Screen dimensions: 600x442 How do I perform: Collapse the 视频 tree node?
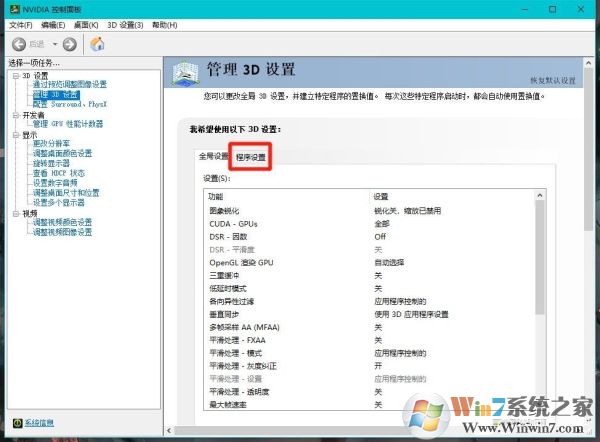click(x=16, y=214)
